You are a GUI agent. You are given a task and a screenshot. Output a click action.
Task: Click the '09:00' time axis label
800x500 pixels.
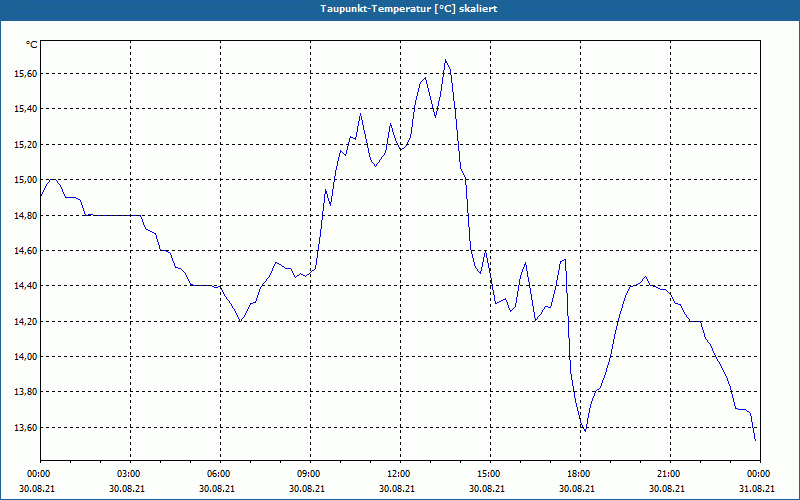click(310, 474)
